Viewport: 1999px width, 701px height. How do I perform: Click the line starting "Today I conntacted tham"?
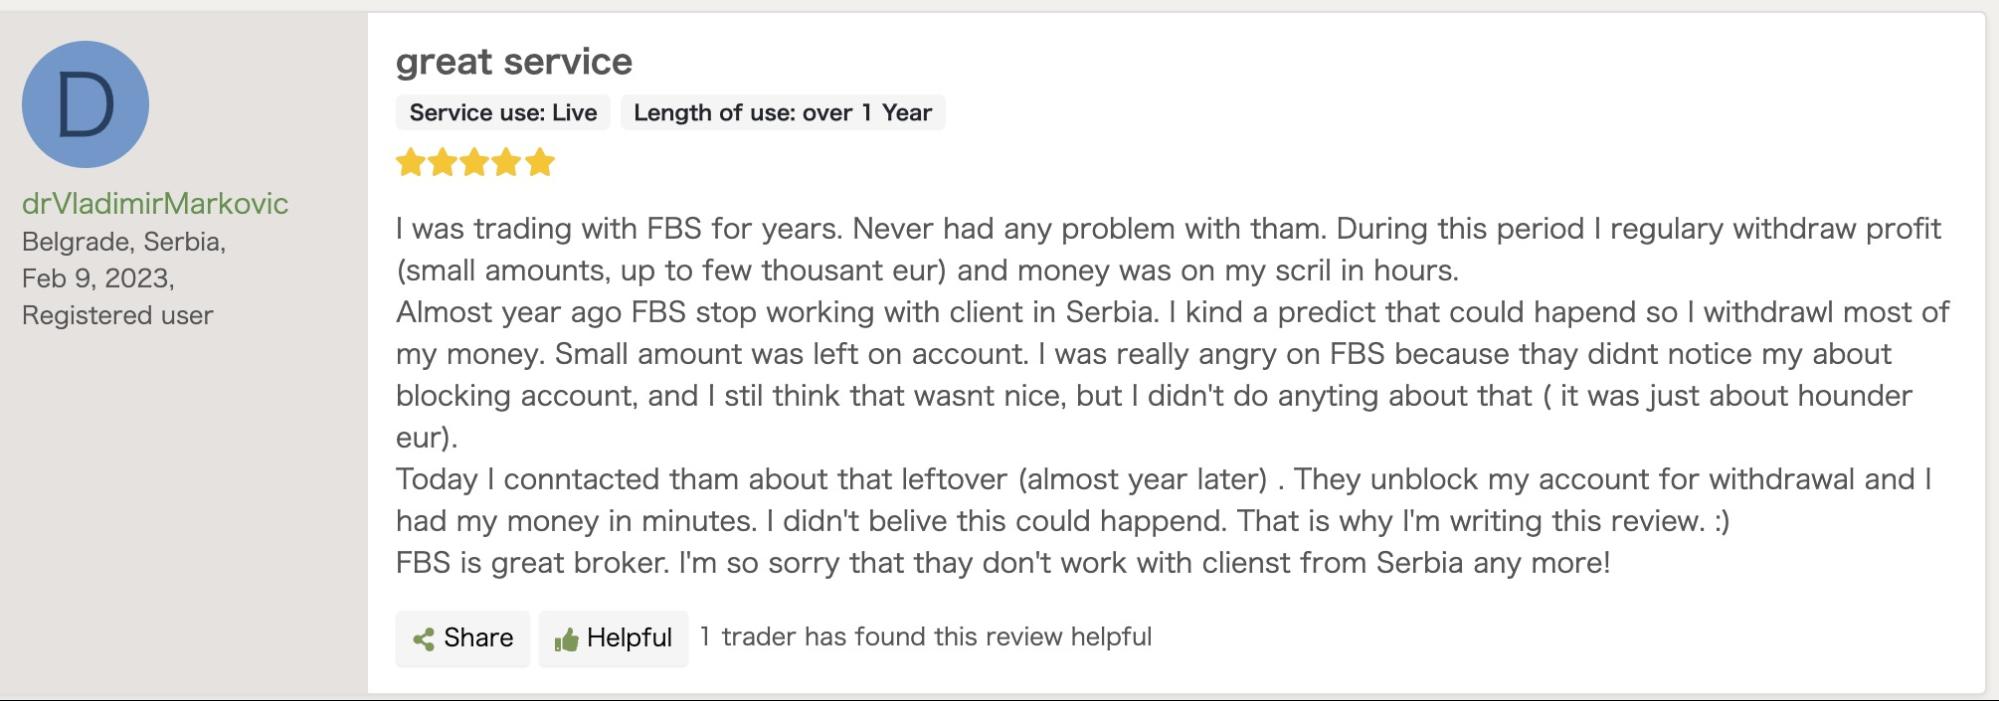pyautogui.click(x=1163, y=479)
